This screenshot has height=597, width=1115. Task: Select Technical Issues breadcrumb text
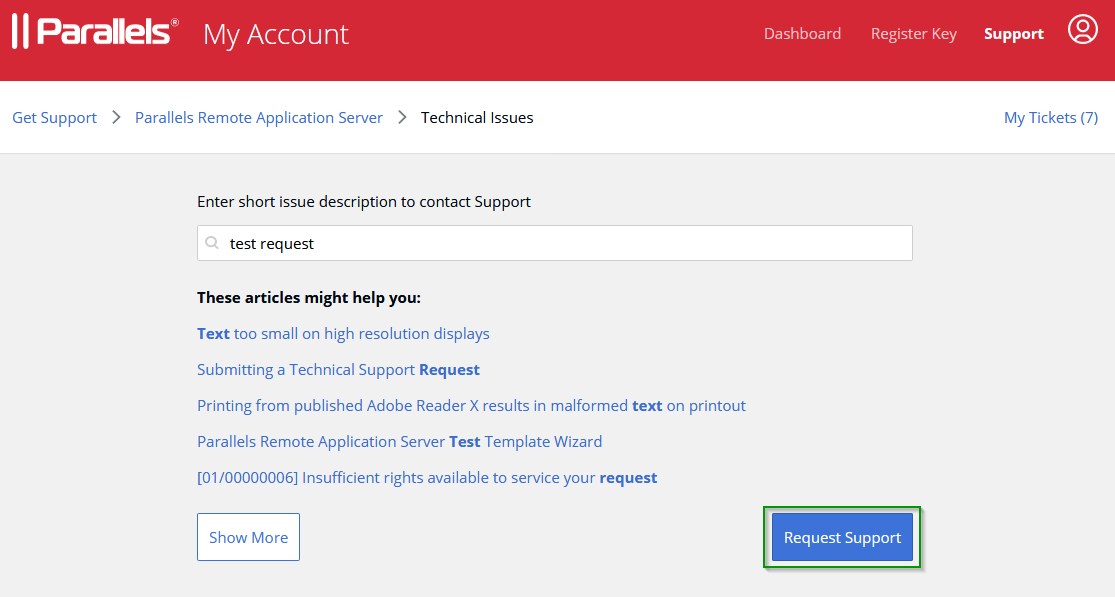coord(477,117)
